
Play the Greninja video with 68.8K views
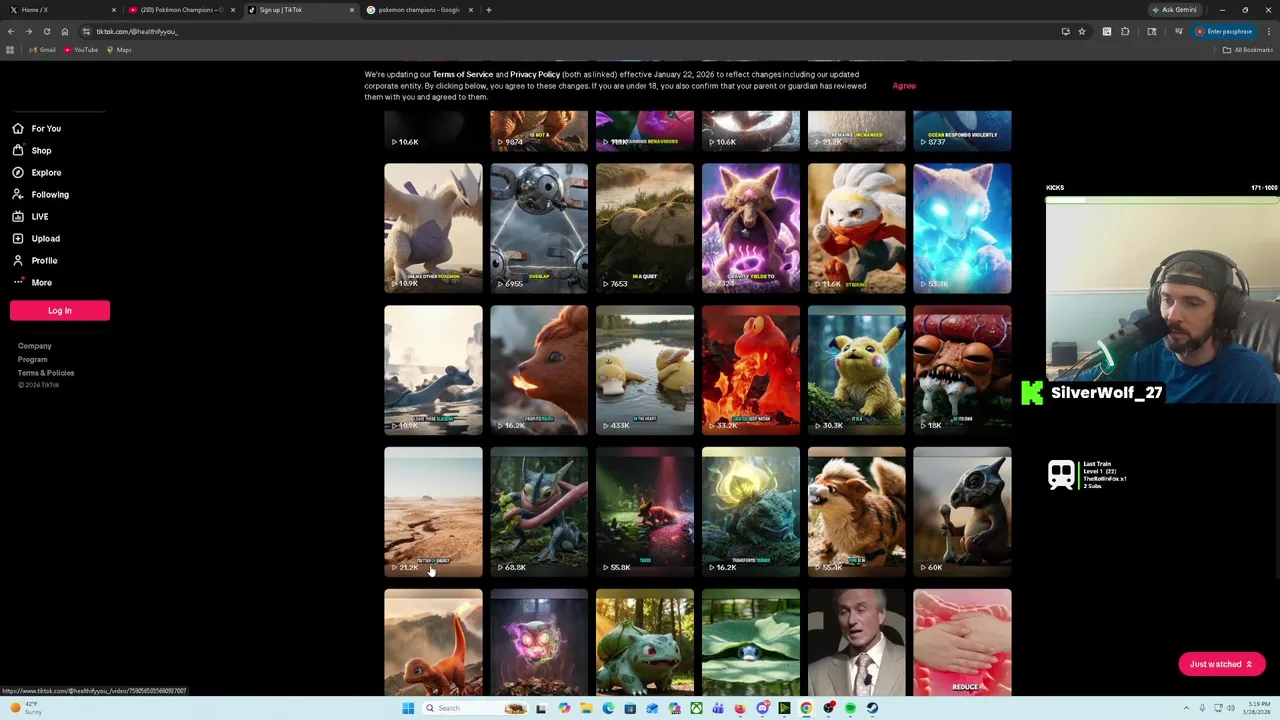539,512
